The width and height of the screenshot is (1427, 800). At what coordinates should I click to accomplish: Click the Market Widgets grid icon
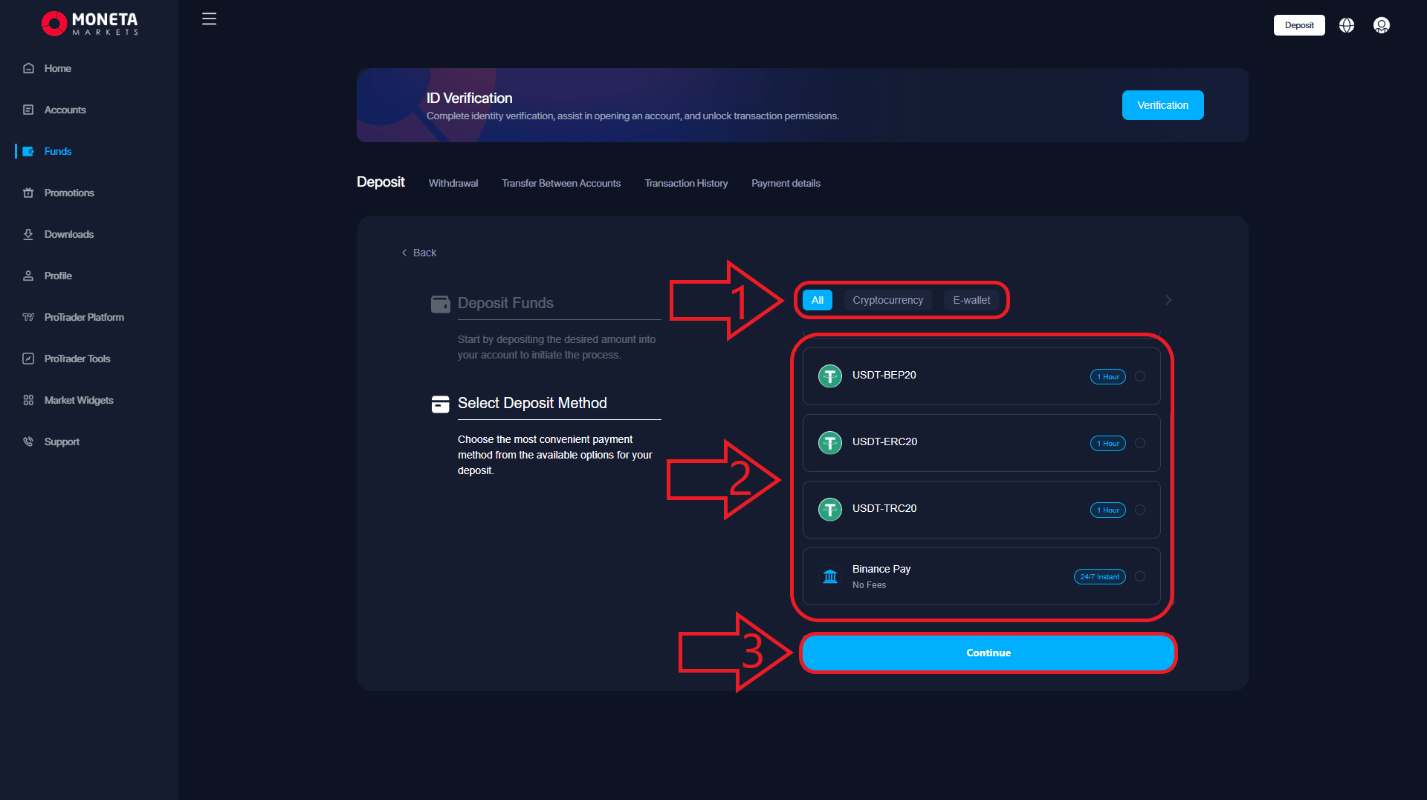[x=28, y=400]
